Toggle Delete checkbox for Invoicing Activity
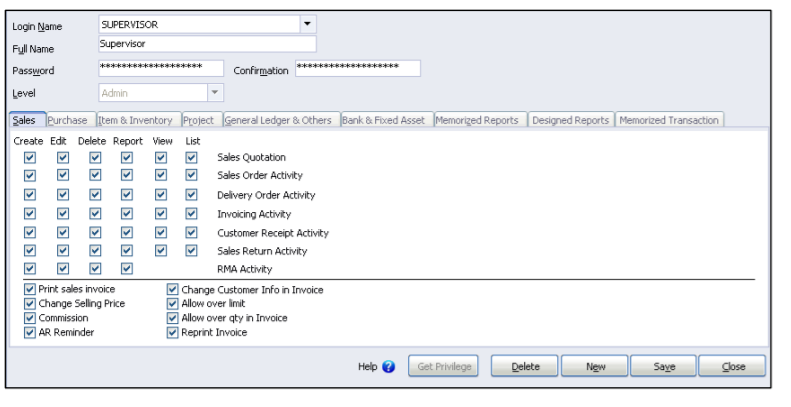 point(95,214)
